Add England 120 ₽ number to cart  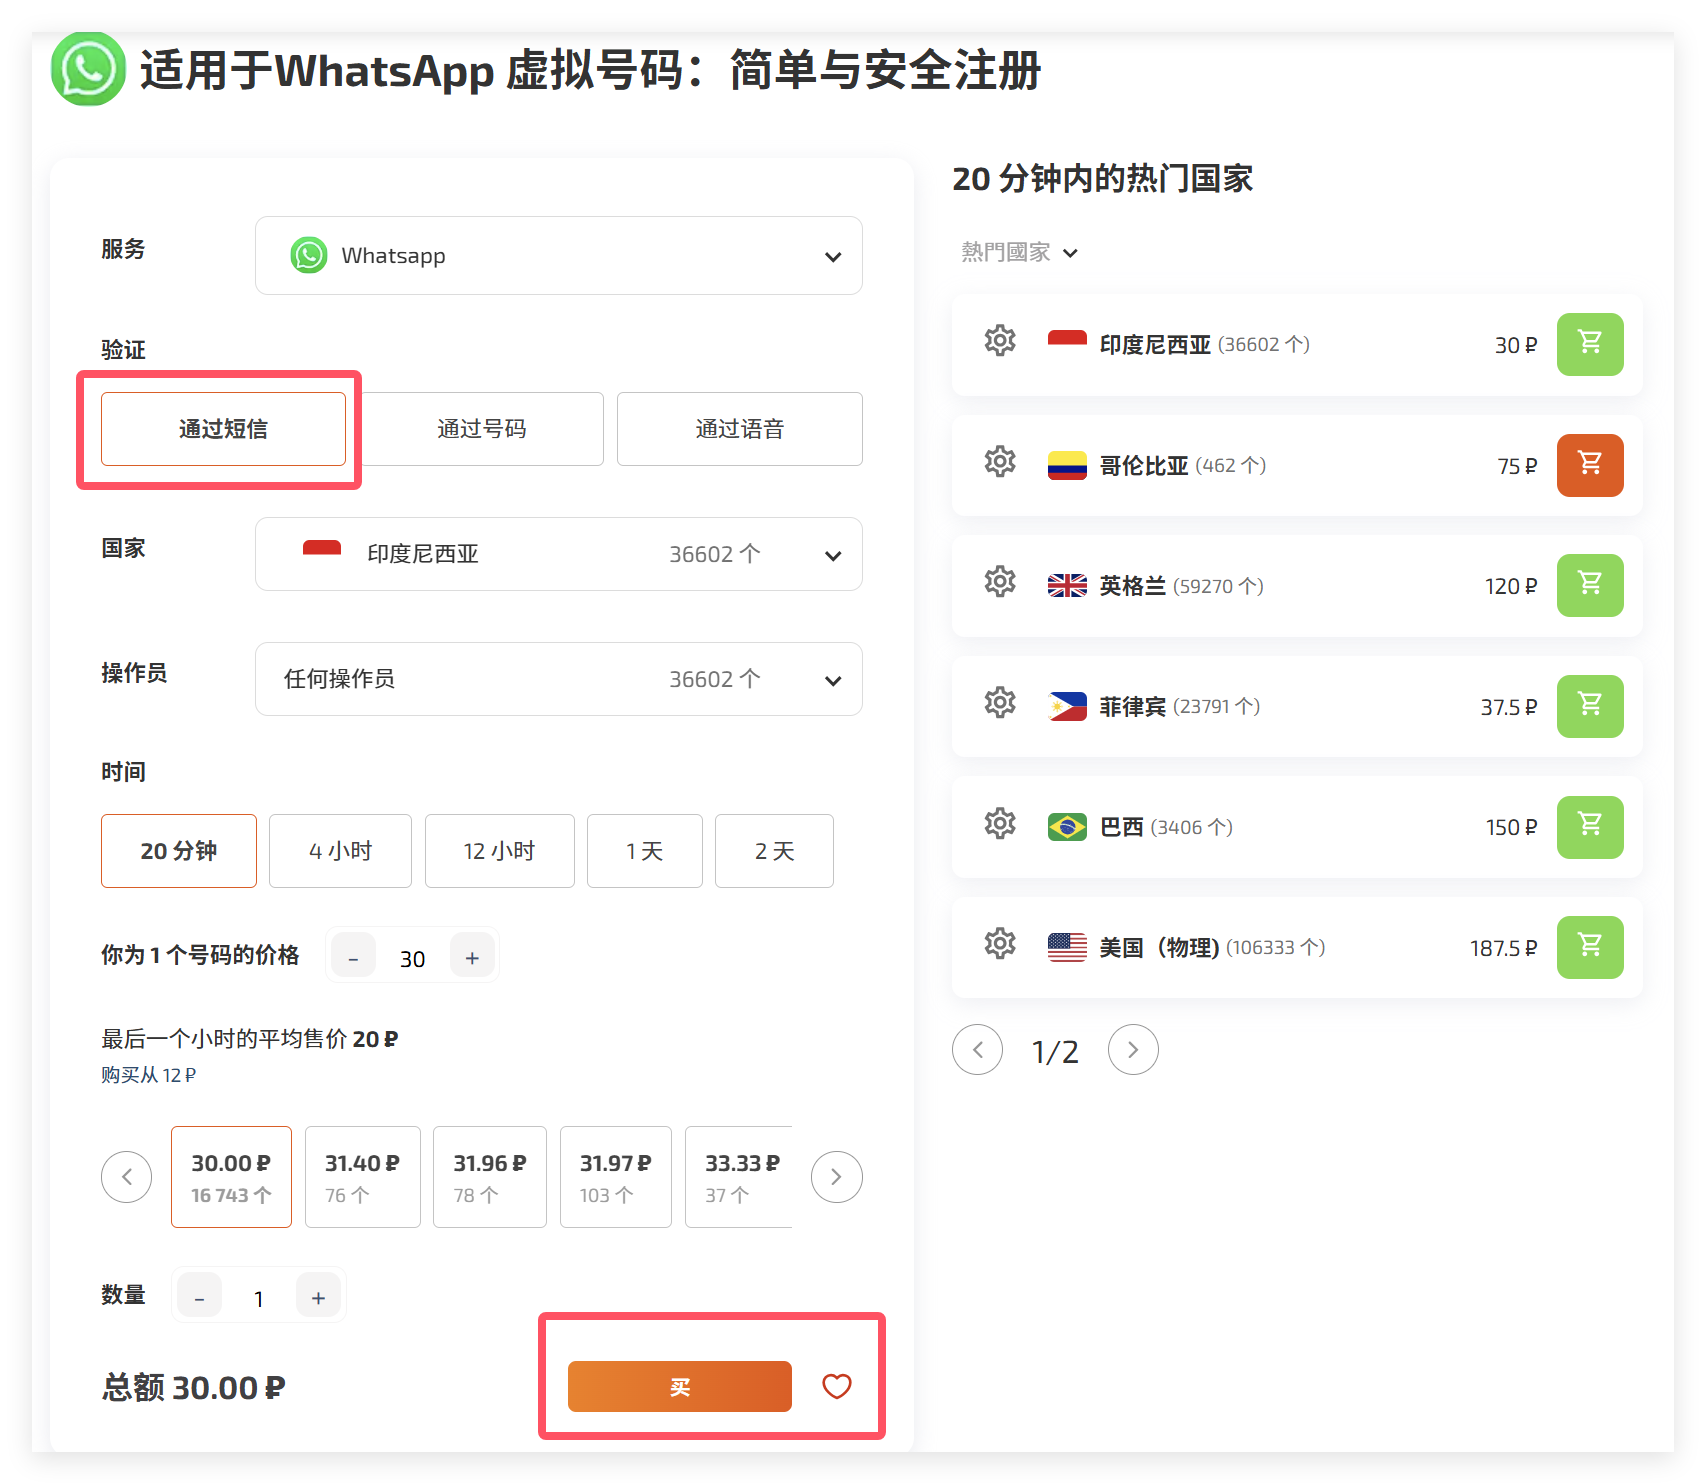click(1590, 586)
